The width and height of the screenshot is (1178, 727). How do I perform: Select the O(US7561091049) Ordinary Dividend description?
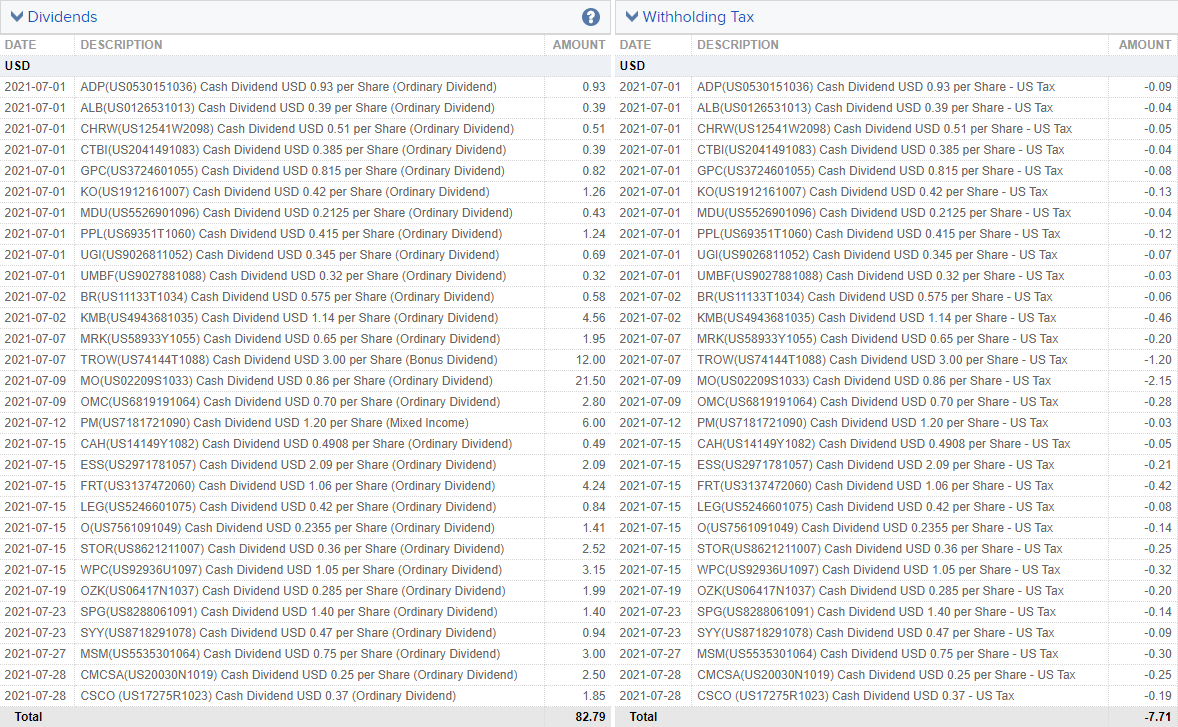click(x=288, y=529)
